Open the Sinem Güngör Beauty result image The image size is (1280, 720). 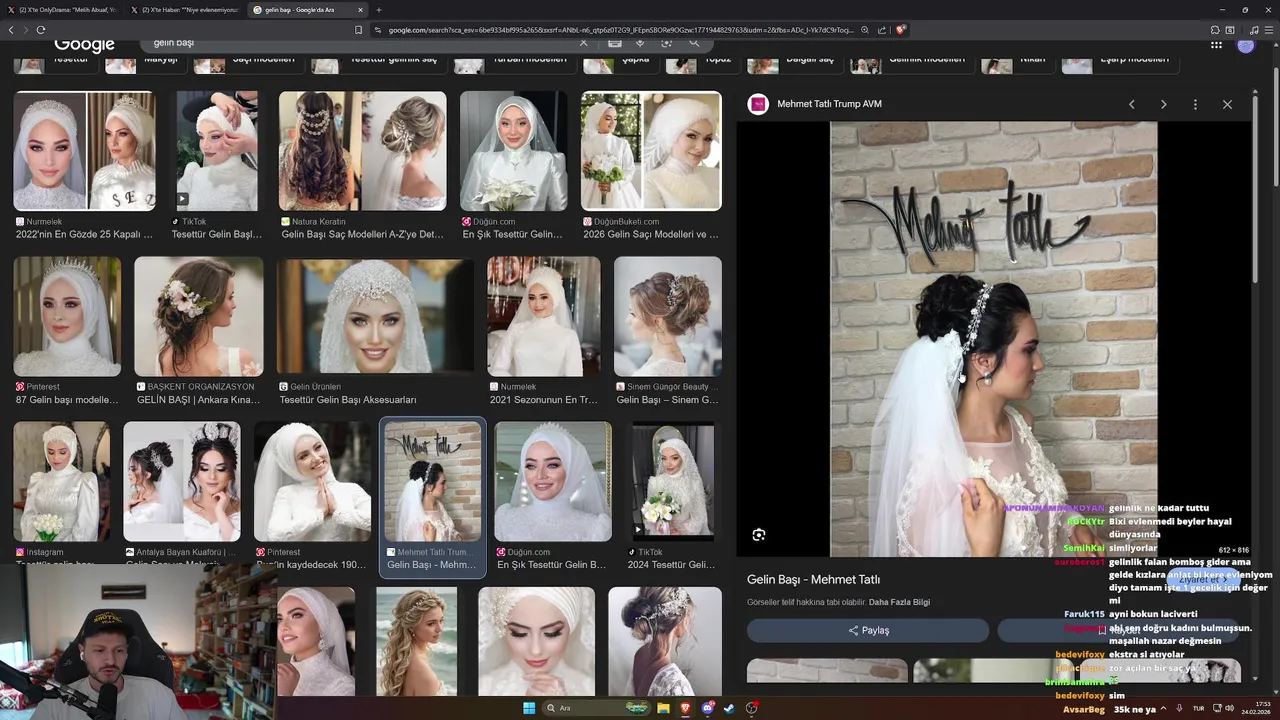click(x=668, y=316)
